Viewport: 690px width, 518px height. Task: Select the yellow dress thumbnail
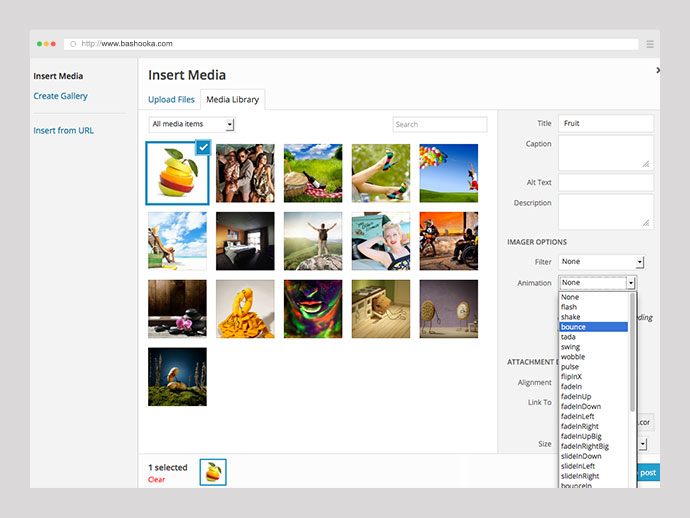(245, 309)
